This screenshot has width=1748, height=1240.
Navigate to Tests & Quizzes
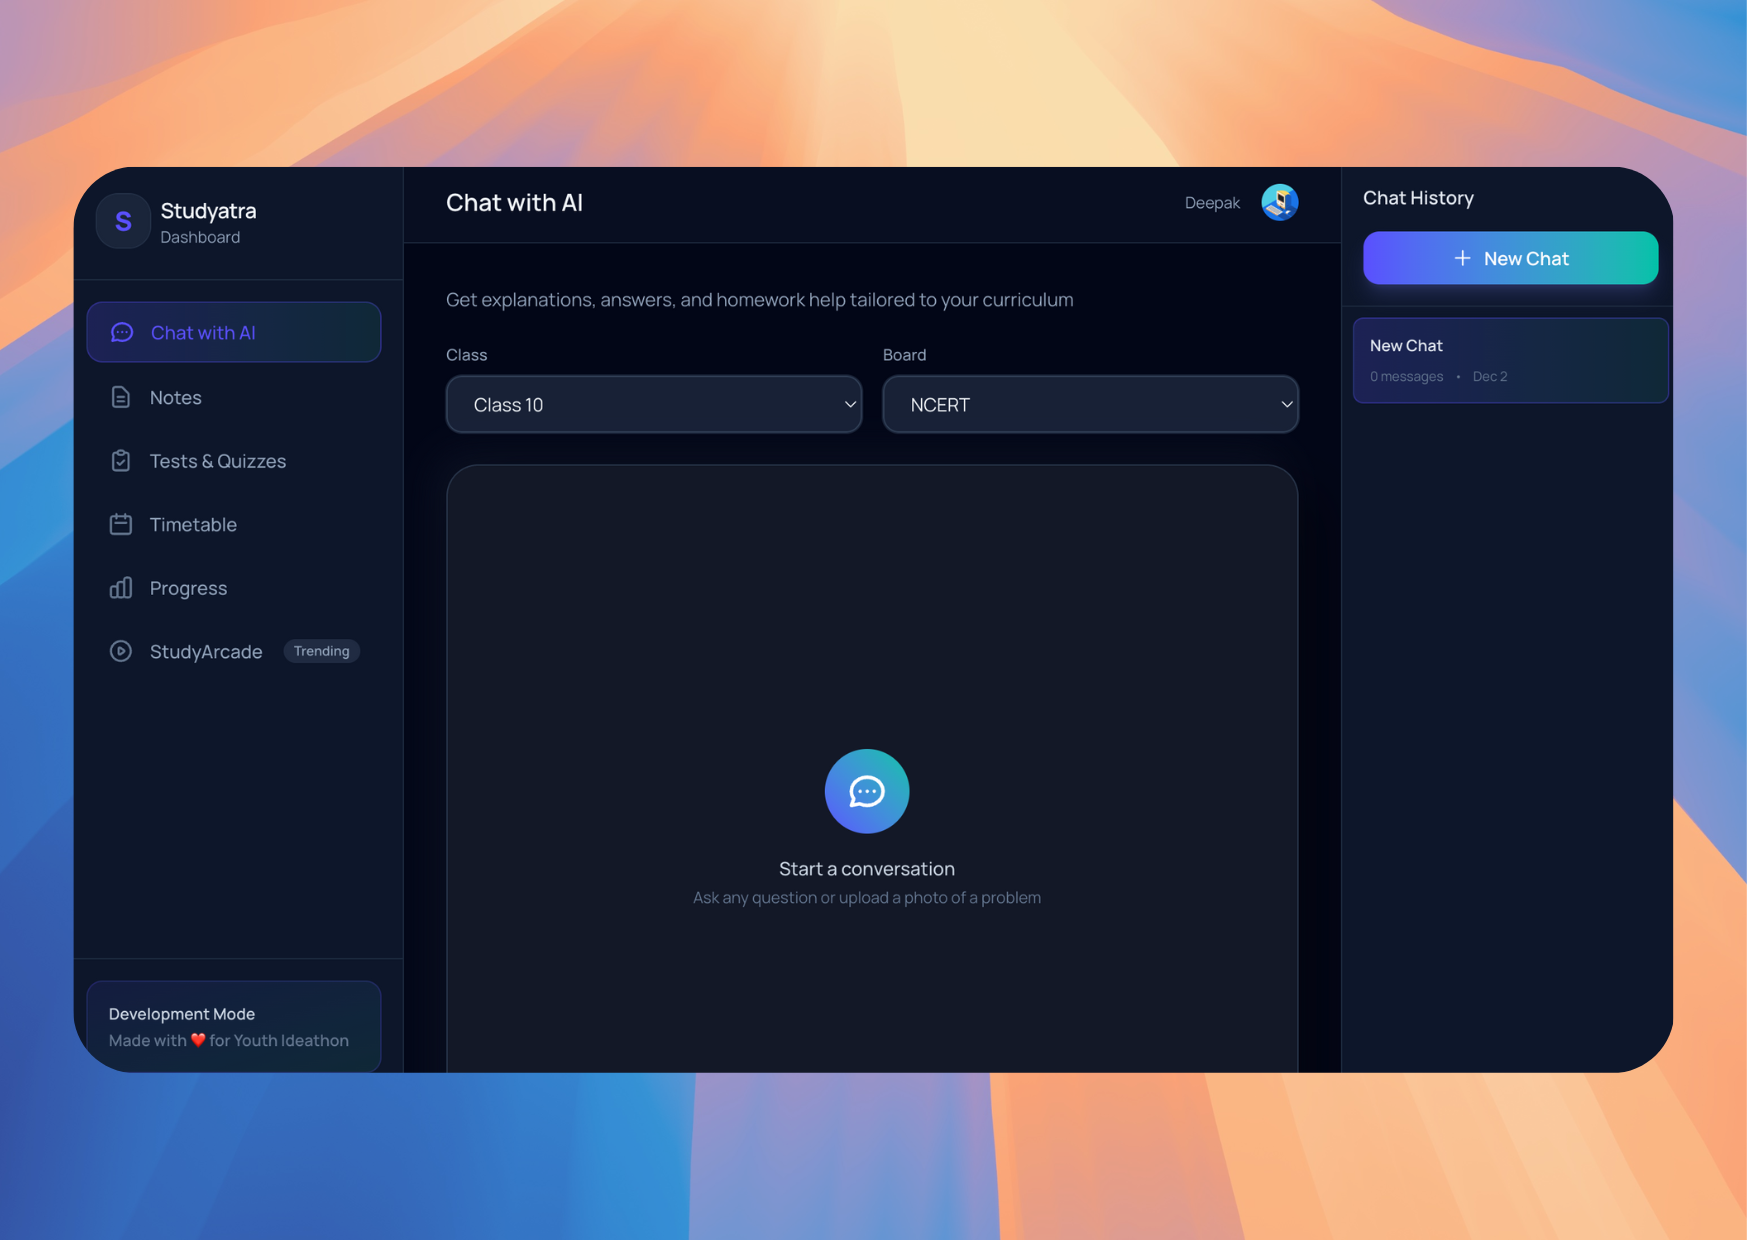pyautogui.click(x=217, y=461)
